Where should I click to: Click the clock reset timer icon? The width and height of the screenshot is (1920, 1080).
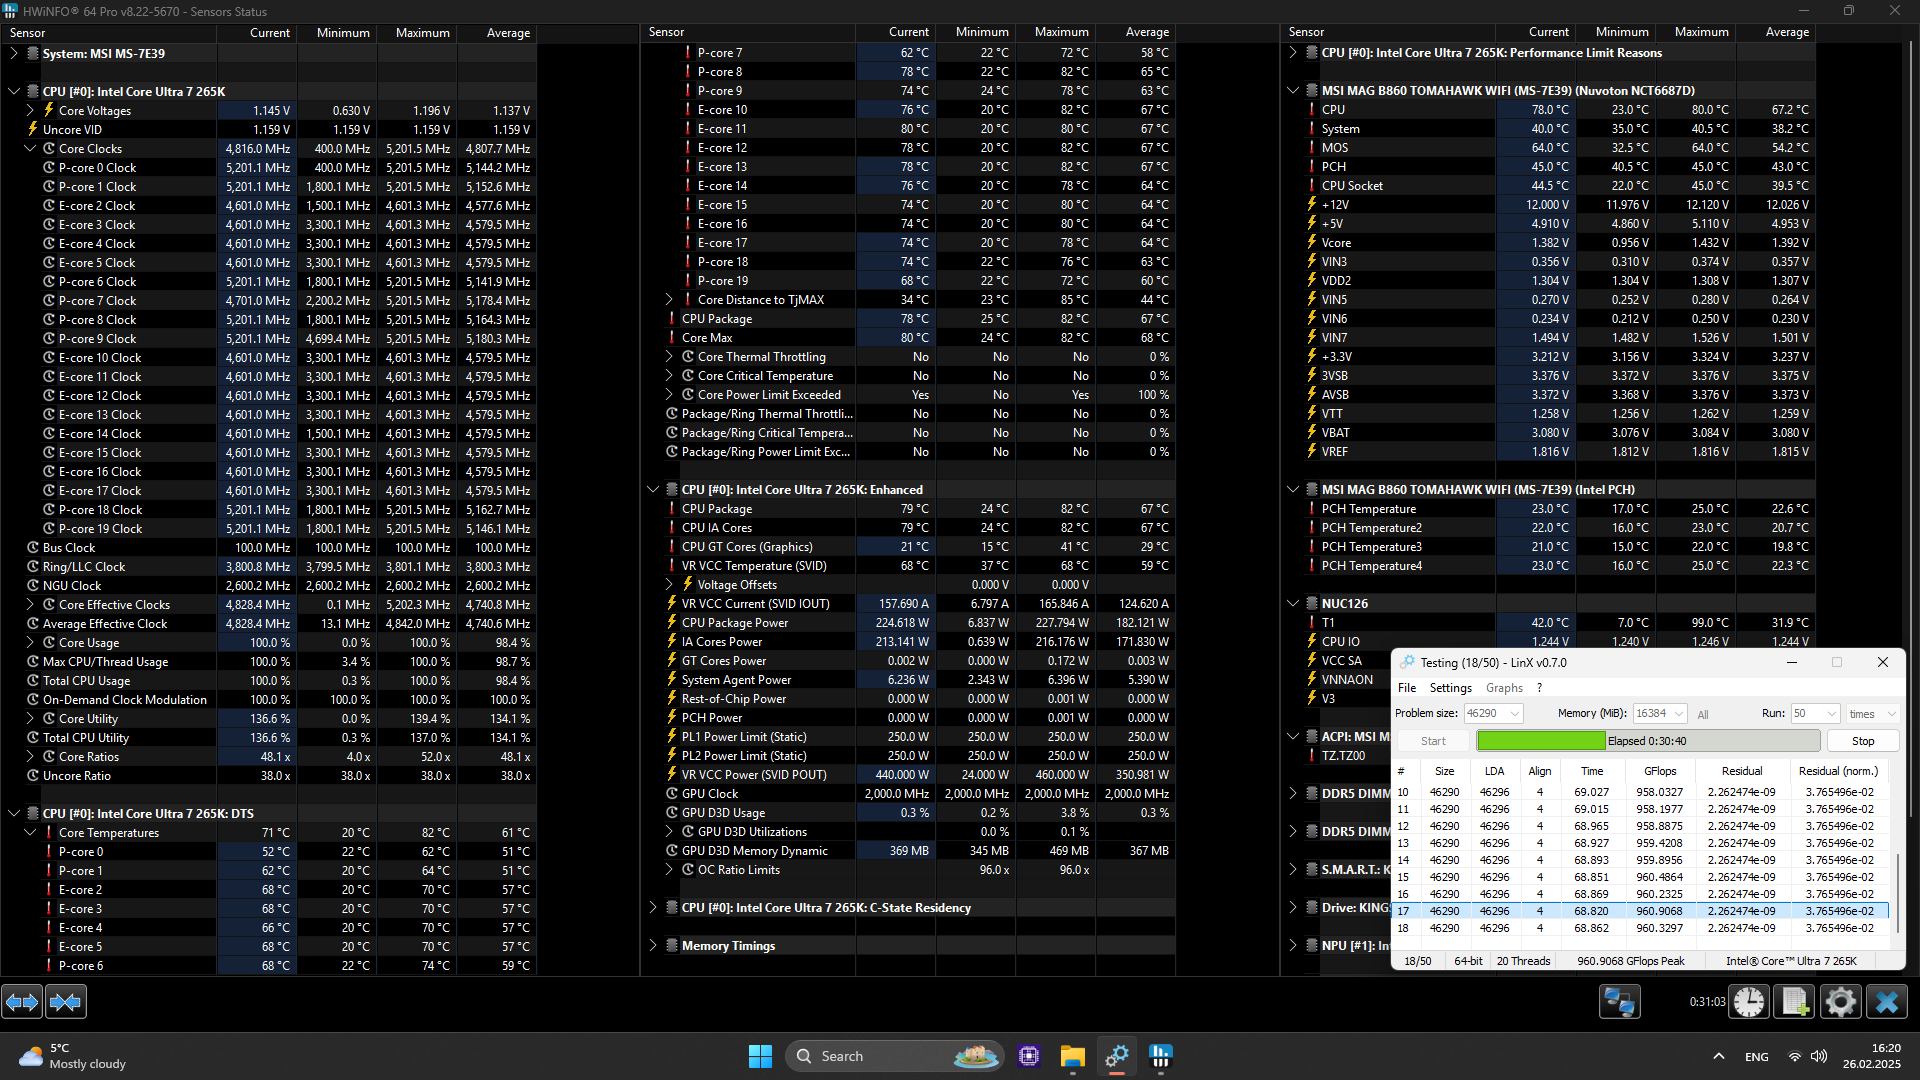click(1749, 1001)
